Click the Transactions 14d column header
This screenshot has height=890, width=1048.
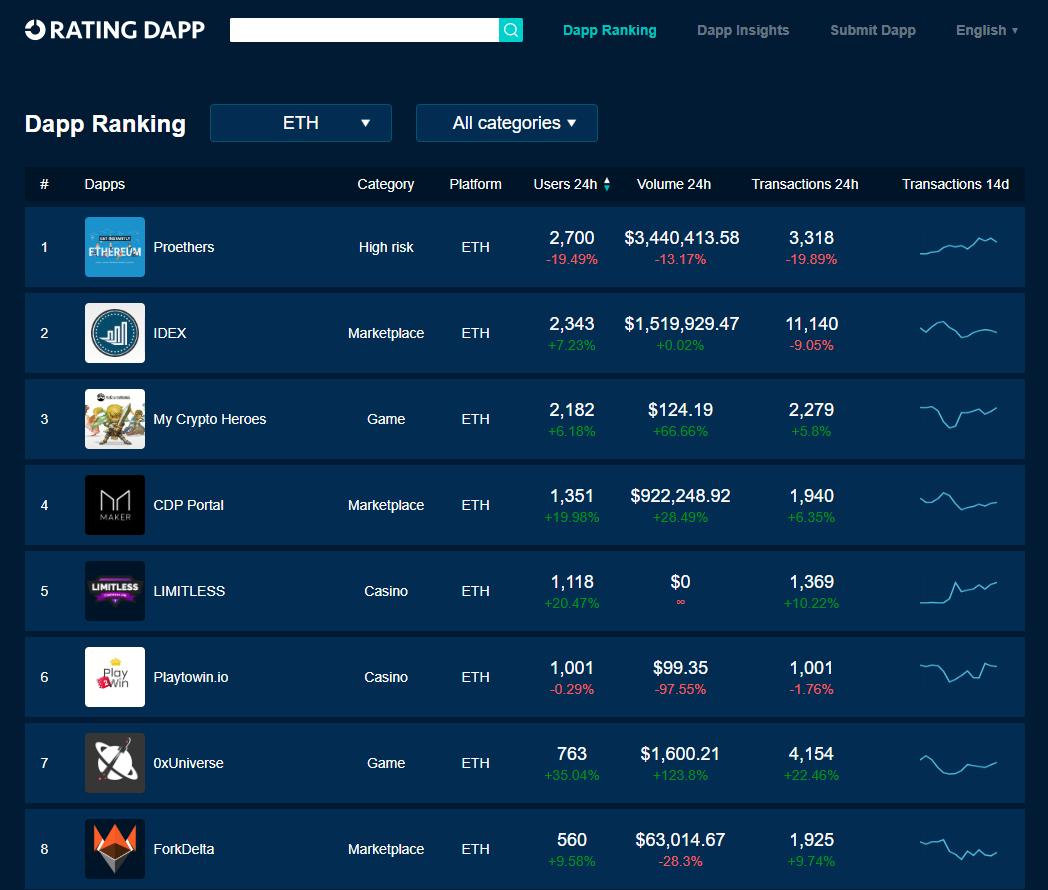click(955, 184)
